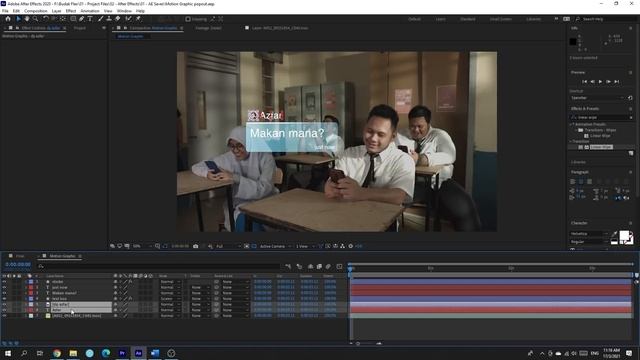640x360 pixels.
Task: Open track matte dropdown for 'just now' layer
Action: 200,287
